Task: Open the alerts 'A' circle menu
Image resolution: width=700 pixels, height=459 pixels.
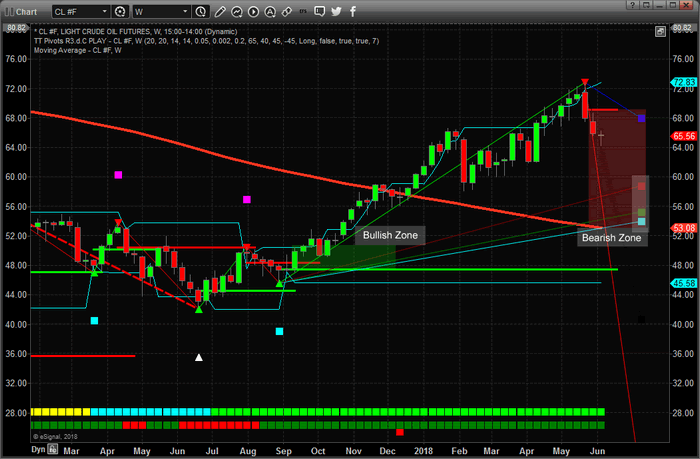Action: pos(270,12)
